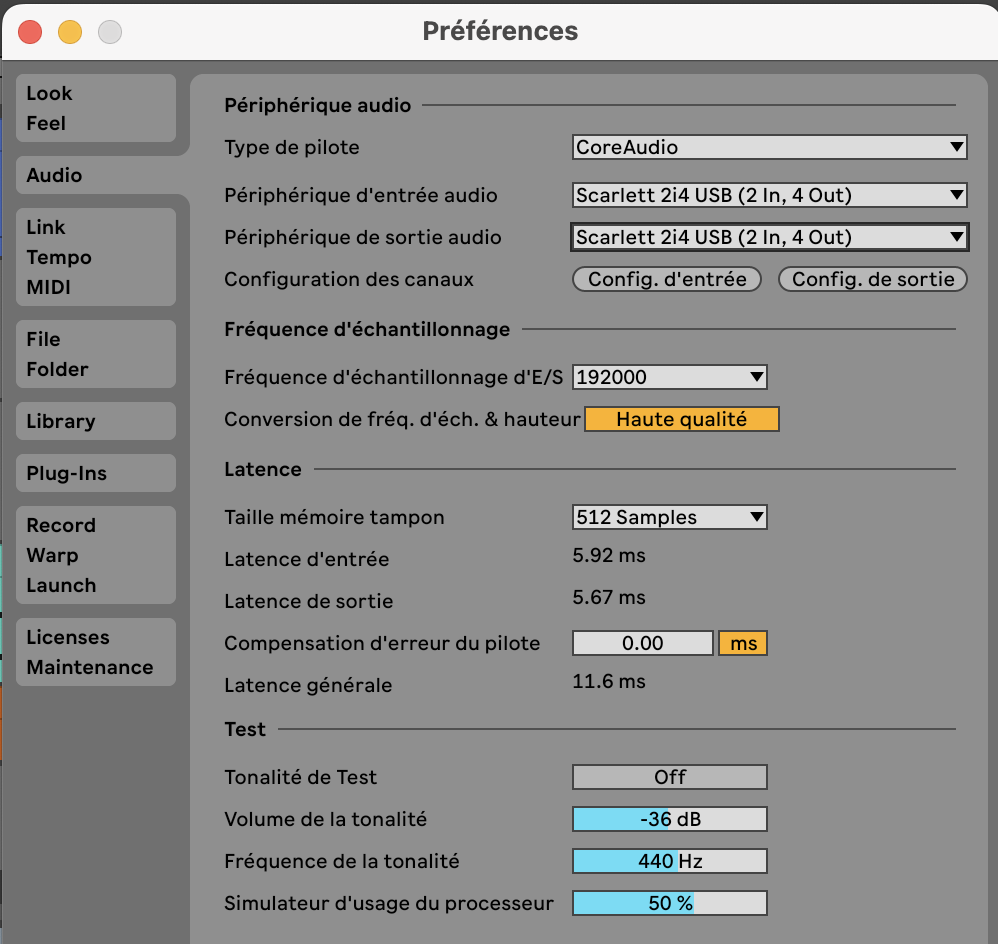Screen dimensions: 998x944
Task: Select the Audio preferences tab
Action: tap(96, 175)
